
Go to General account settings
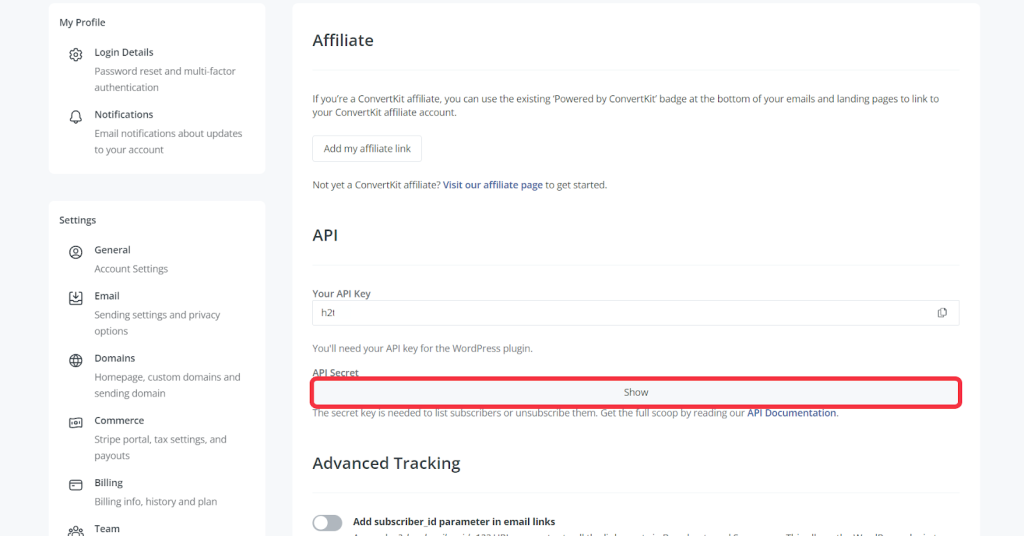coord(113,250)
